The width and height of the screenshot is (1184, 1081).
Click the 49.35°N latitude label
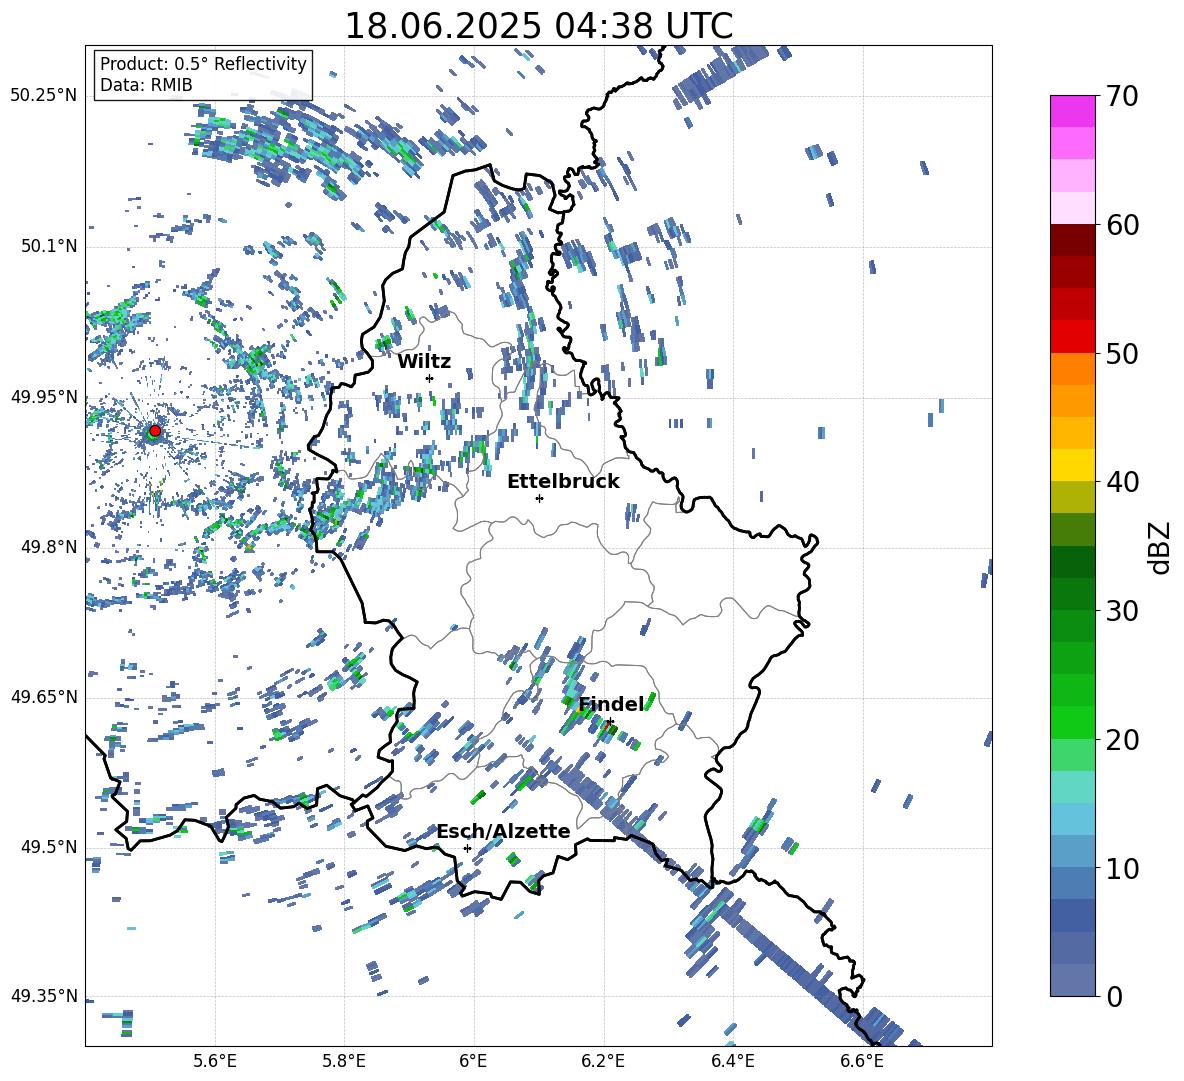pos(44,996)
